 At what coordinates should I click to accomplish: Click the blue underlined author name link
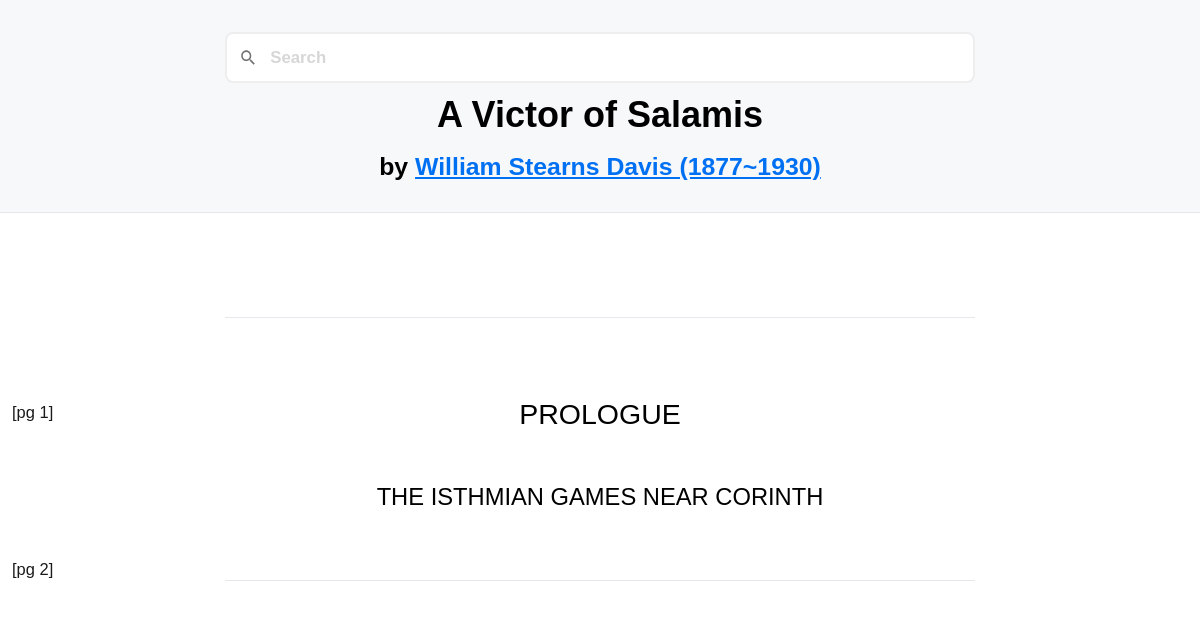point(617,166)
